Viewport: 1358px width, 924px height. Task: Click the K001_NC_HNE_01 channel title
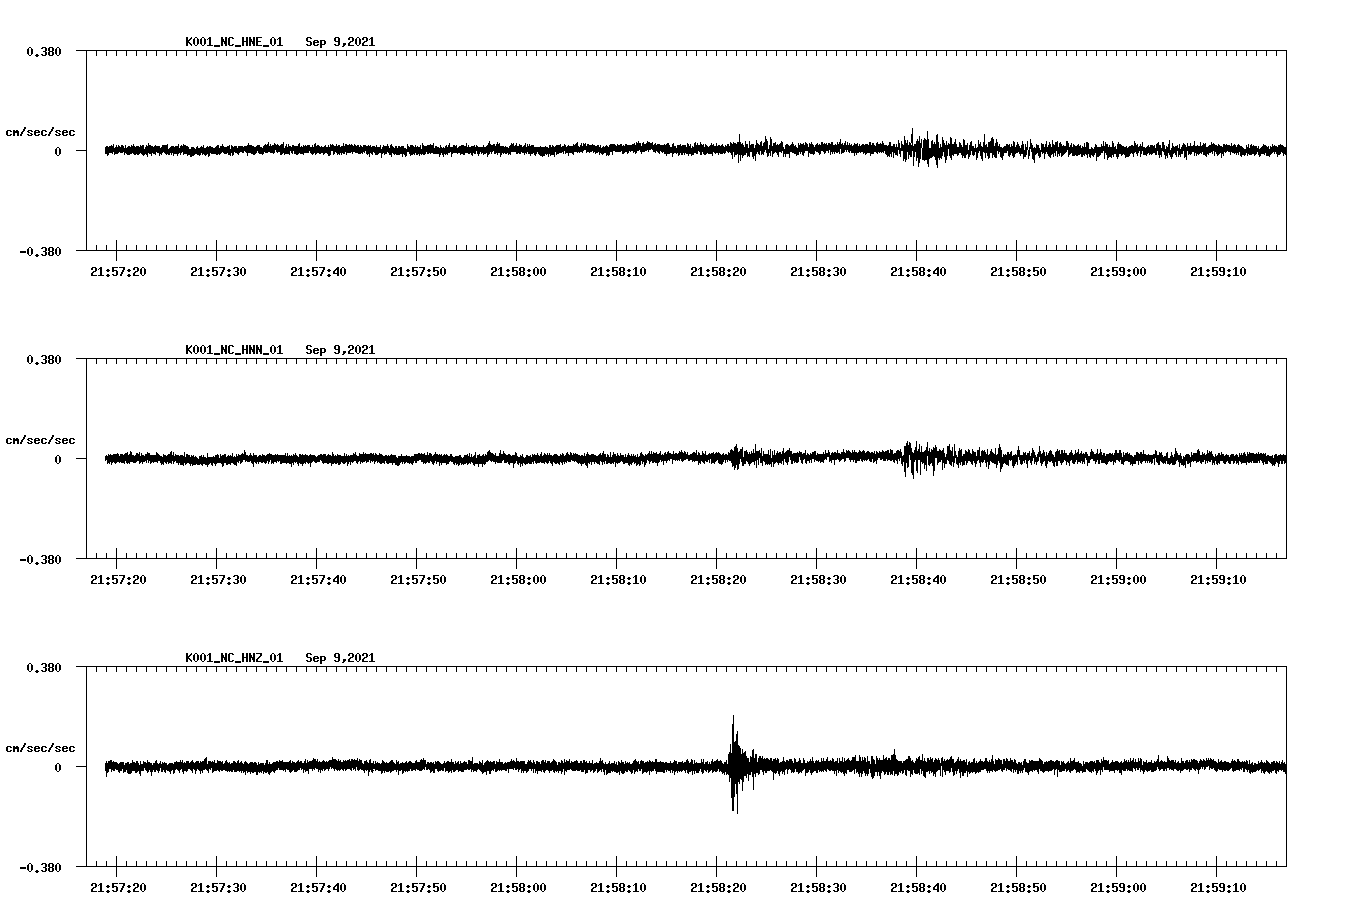click(x=234, y=42)
